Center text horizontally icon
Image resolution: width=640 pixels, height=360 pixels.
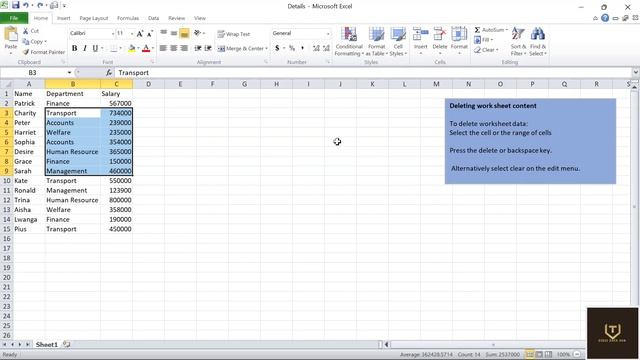coord(173,49)
